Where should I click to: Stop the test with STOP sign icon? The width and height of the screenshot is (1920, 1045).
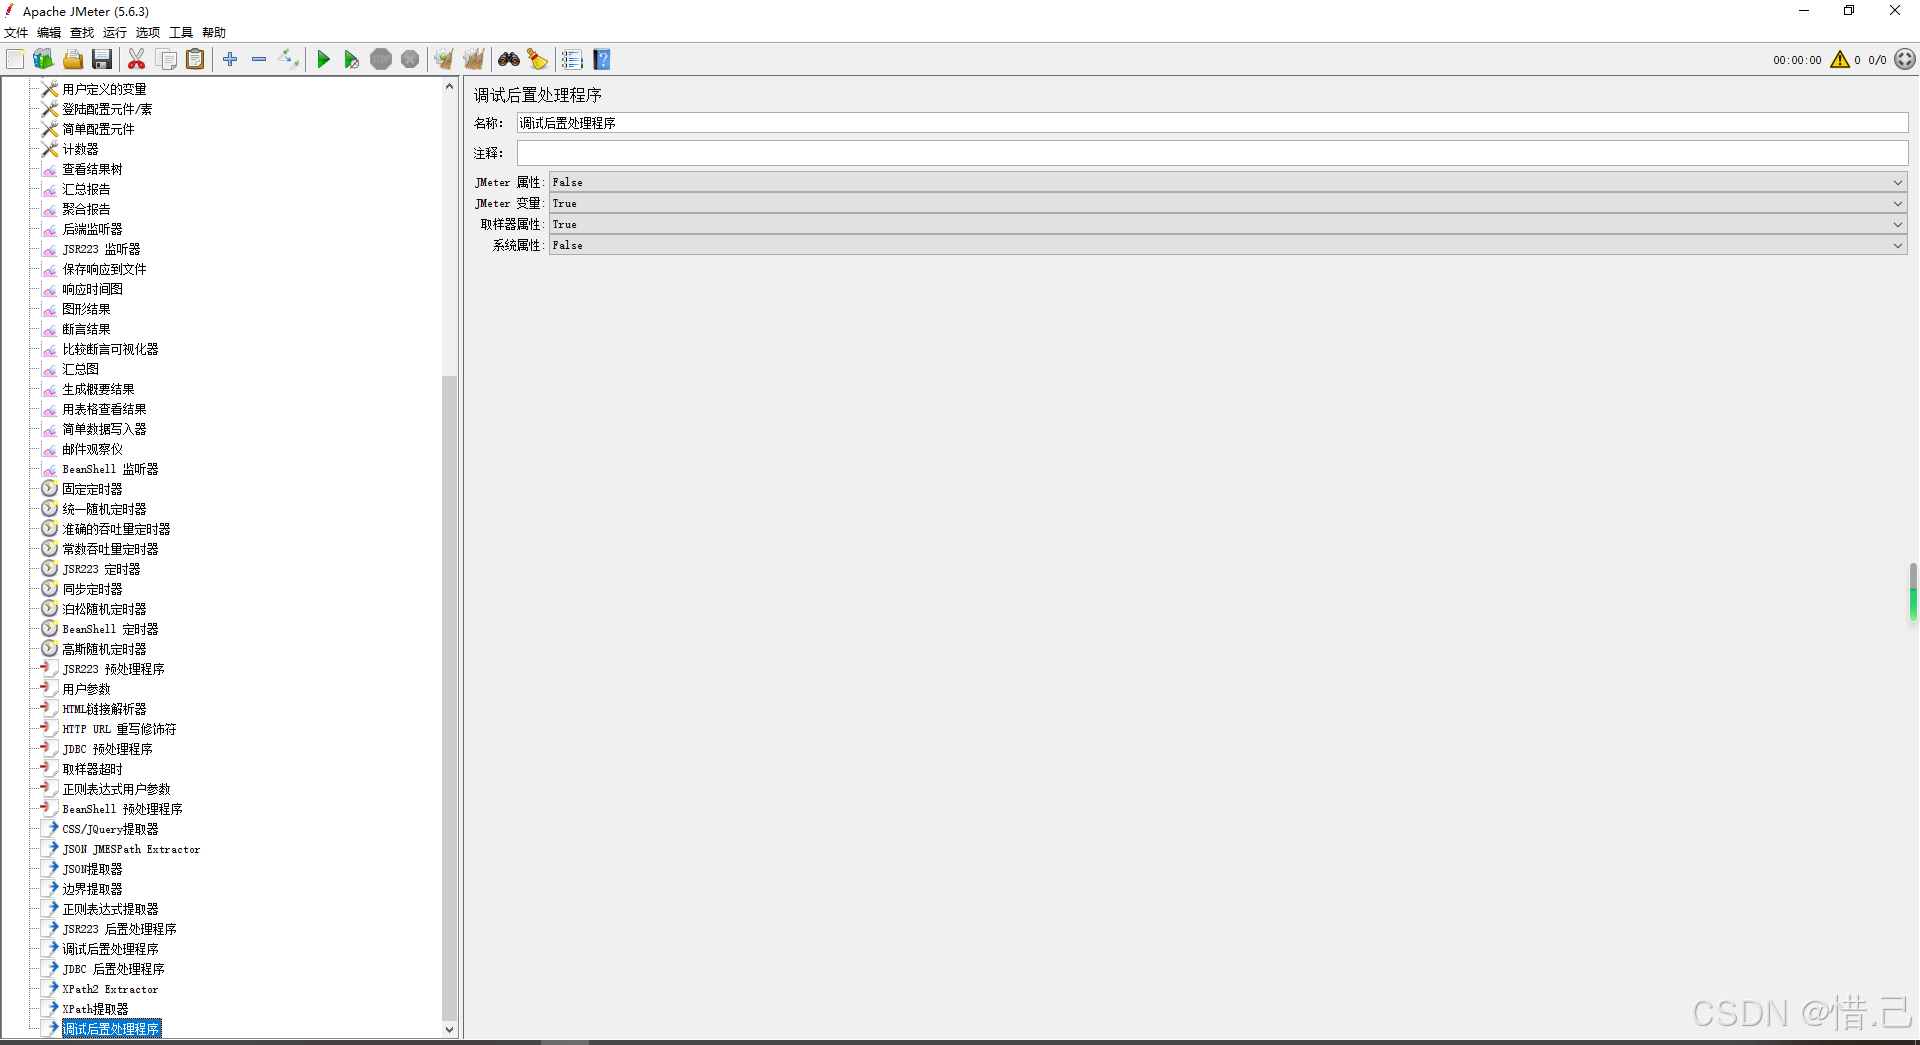(x=381, y=60)
